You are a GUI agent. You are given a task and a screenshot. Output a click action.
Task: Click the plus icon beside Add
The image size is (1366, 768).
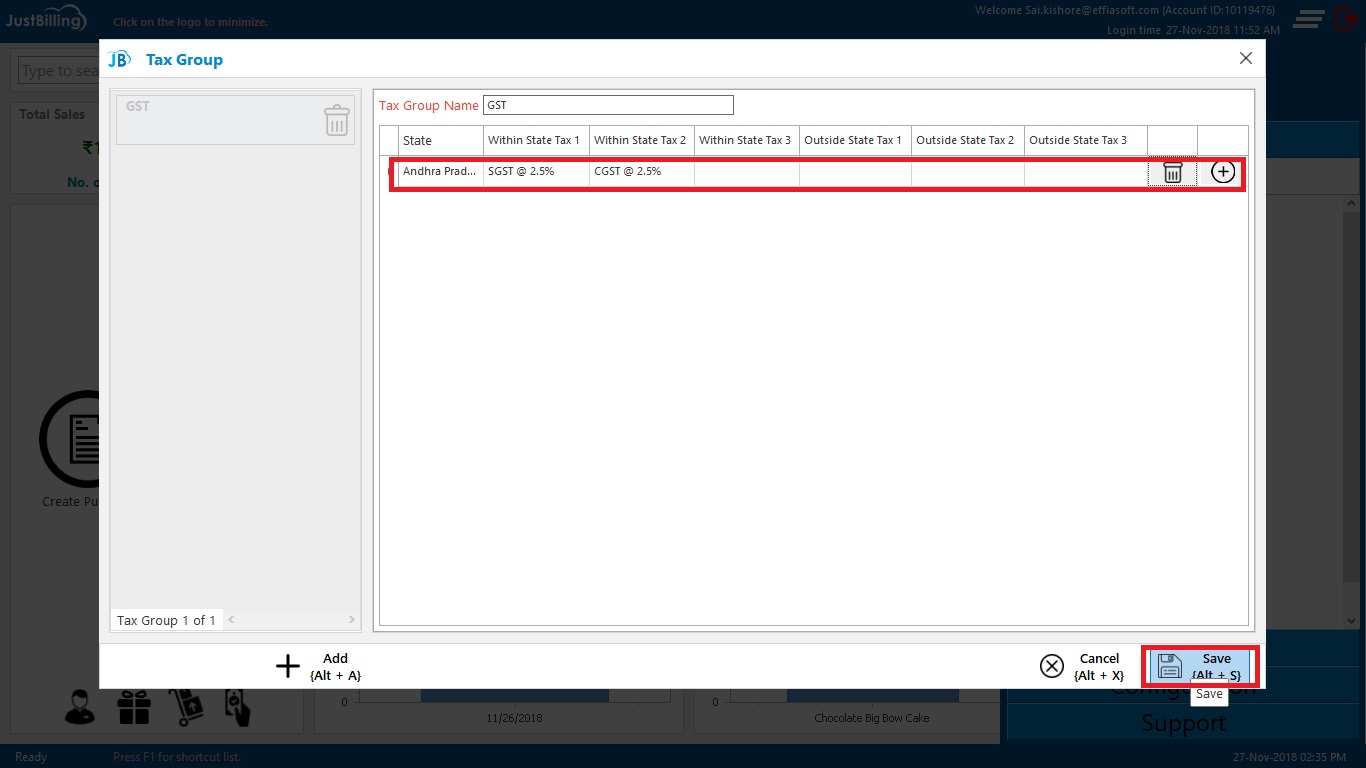(x=288, y=667)
